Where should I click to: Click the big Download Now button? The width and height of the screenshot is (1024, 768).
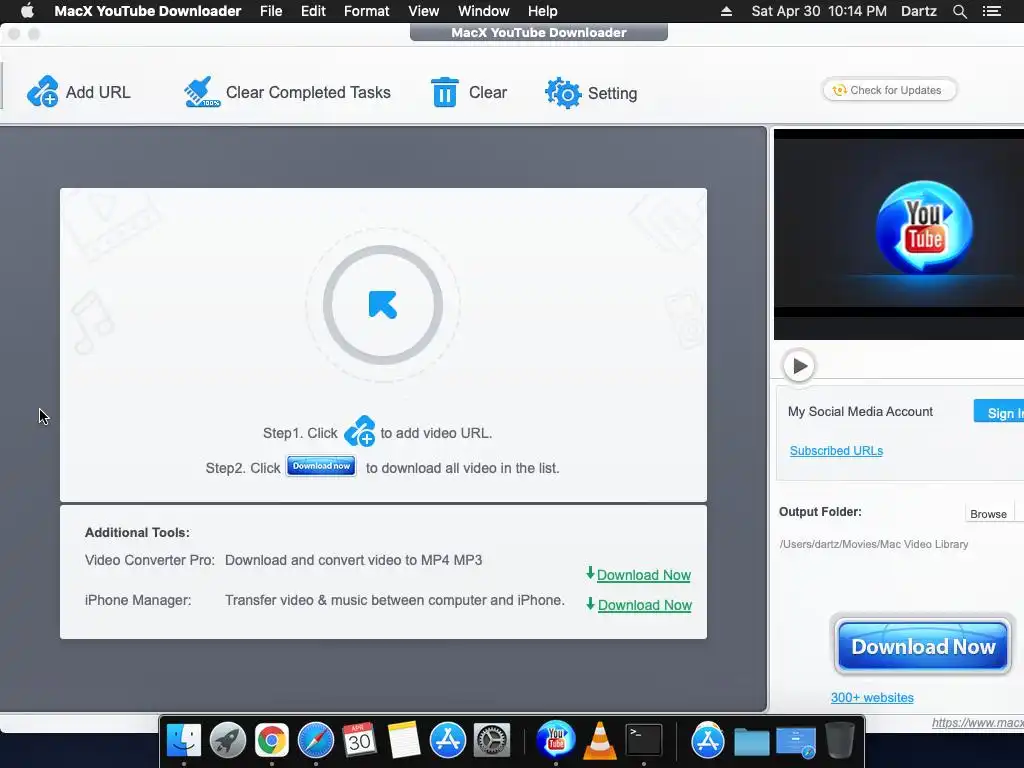click(923, 647)
